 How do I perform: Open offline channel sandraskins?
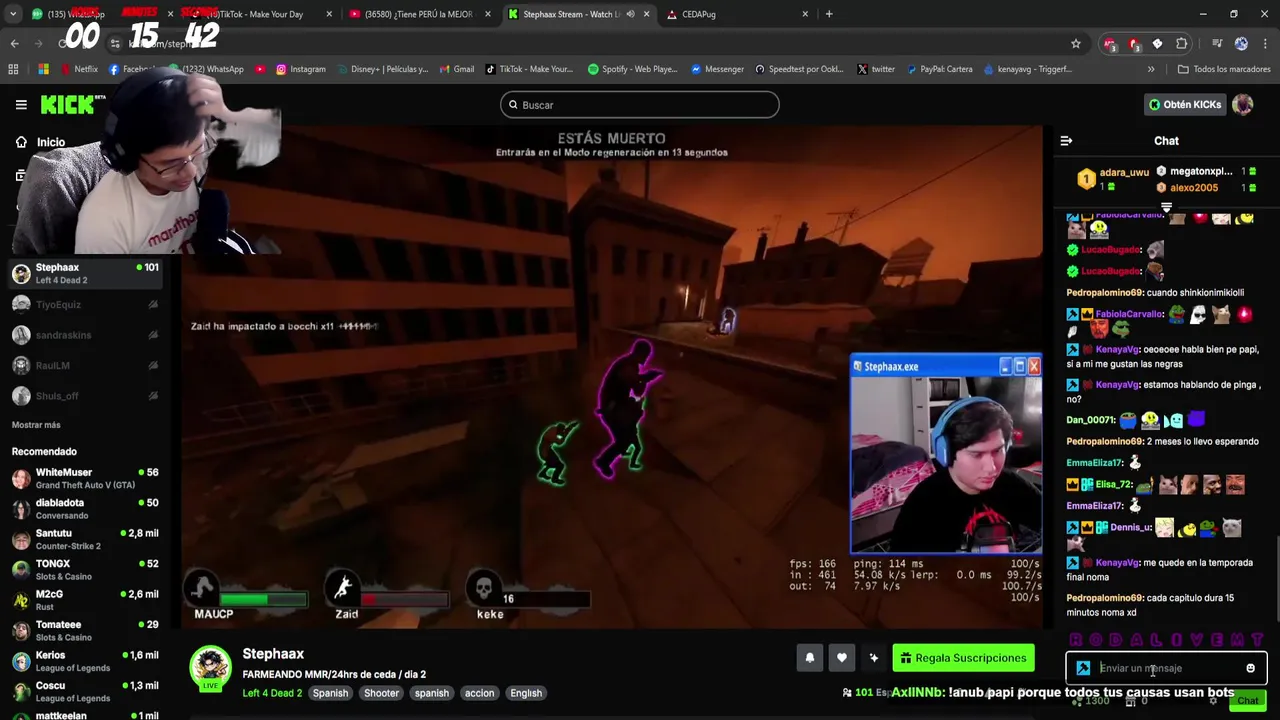[x=85, y=335]
